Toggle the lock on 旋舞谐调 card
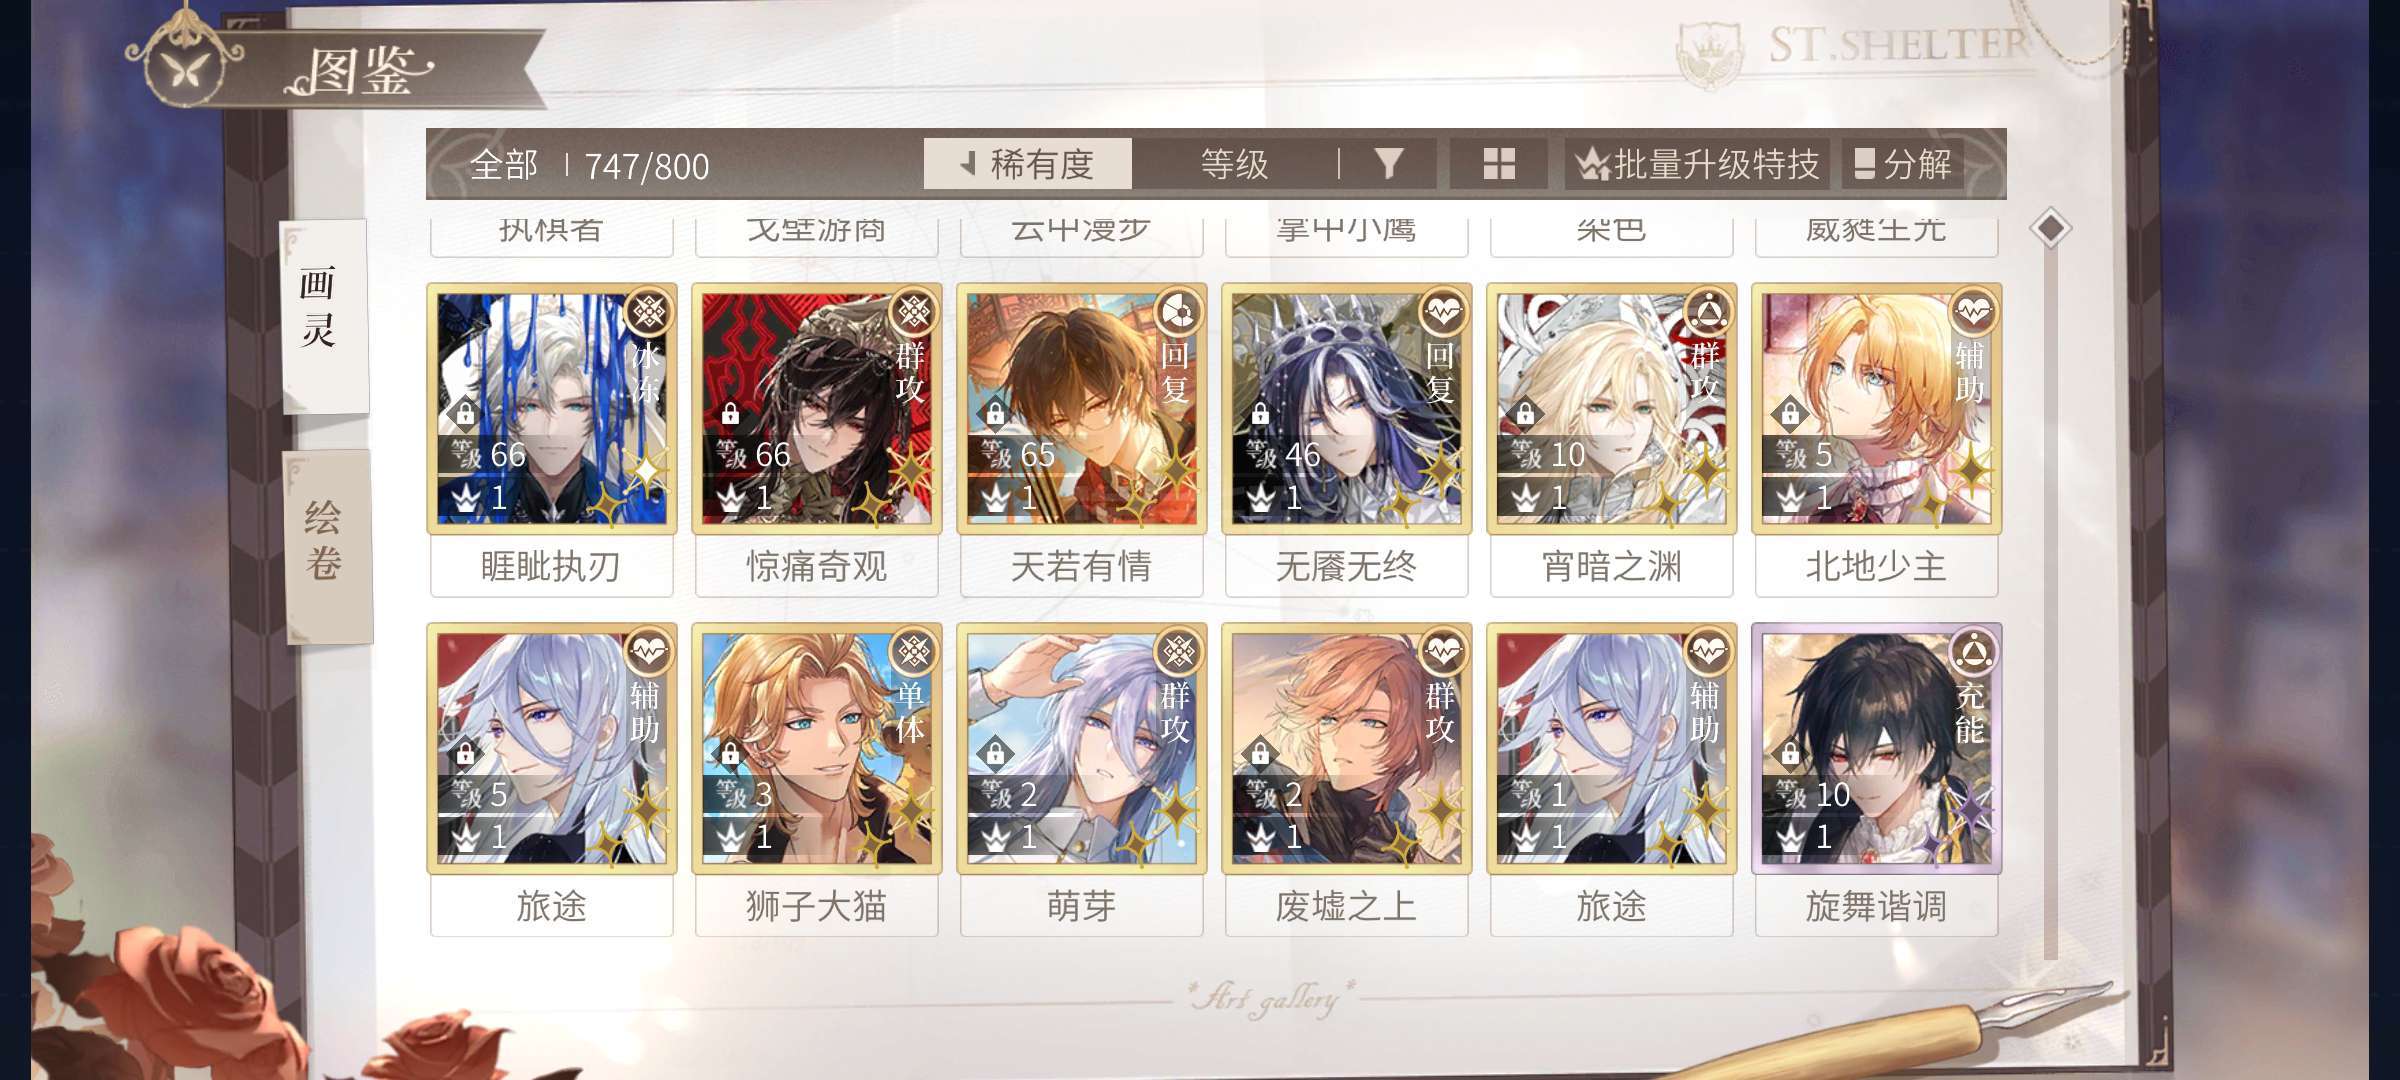 pyautogui.click(x=1790, y=752)
